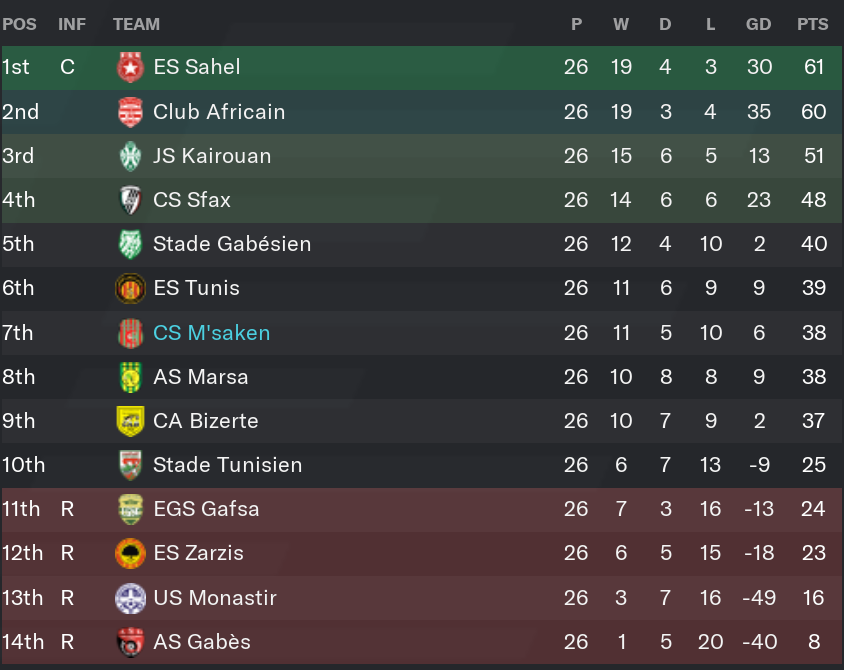Open the CS M'saken team link
The height and width of the screenshot is (670, 844).
pyautogui.click(x=212, y=333)
